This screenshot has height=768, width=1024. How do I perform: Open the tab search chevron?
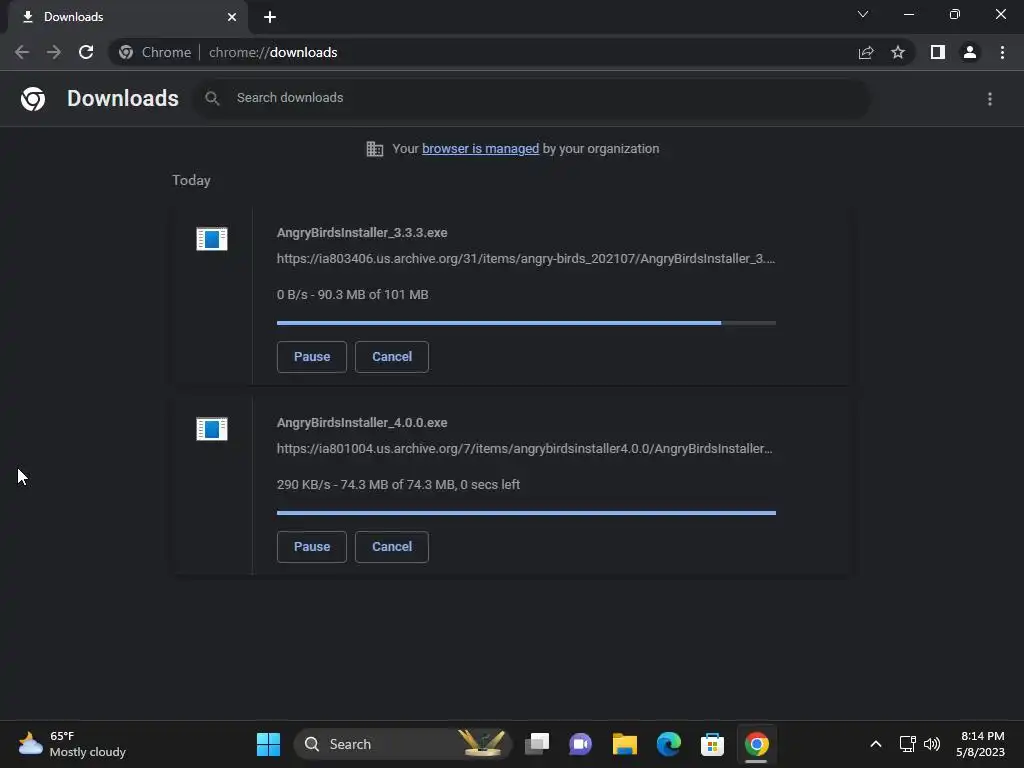coord(863,14)
